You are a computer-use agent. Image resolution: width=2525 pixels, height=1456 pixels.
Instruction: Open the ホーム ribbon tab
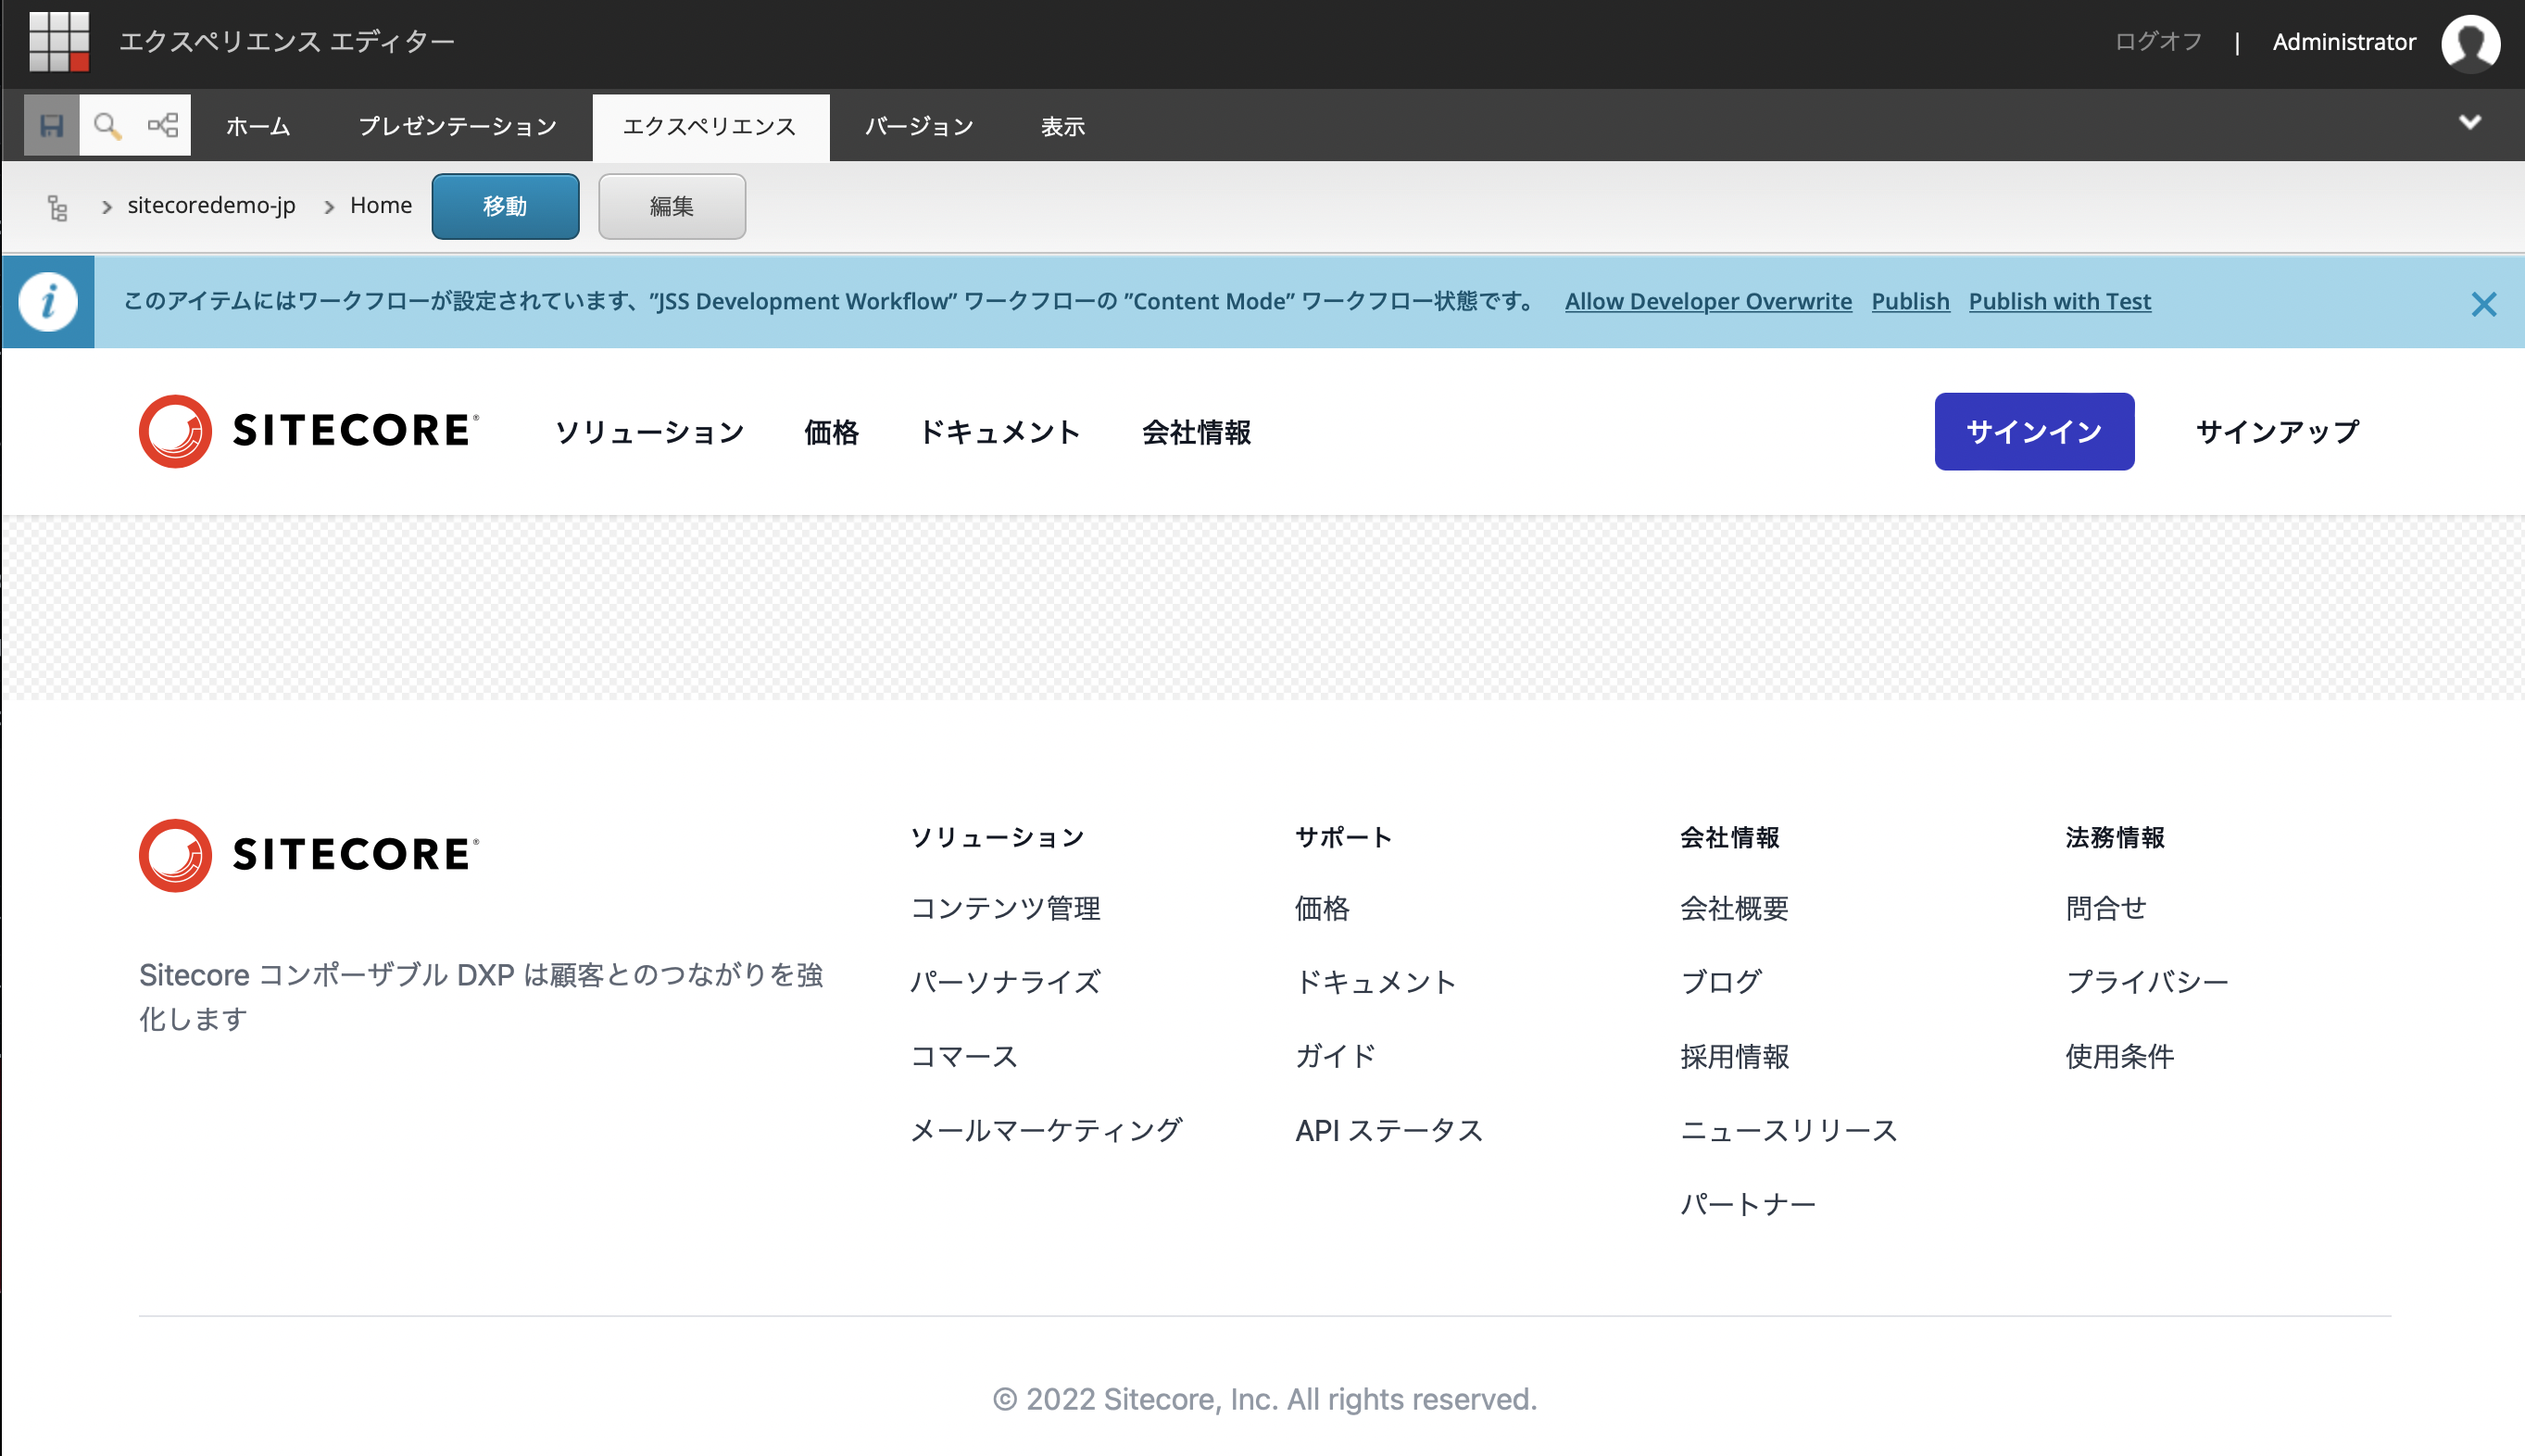[258, 126]
